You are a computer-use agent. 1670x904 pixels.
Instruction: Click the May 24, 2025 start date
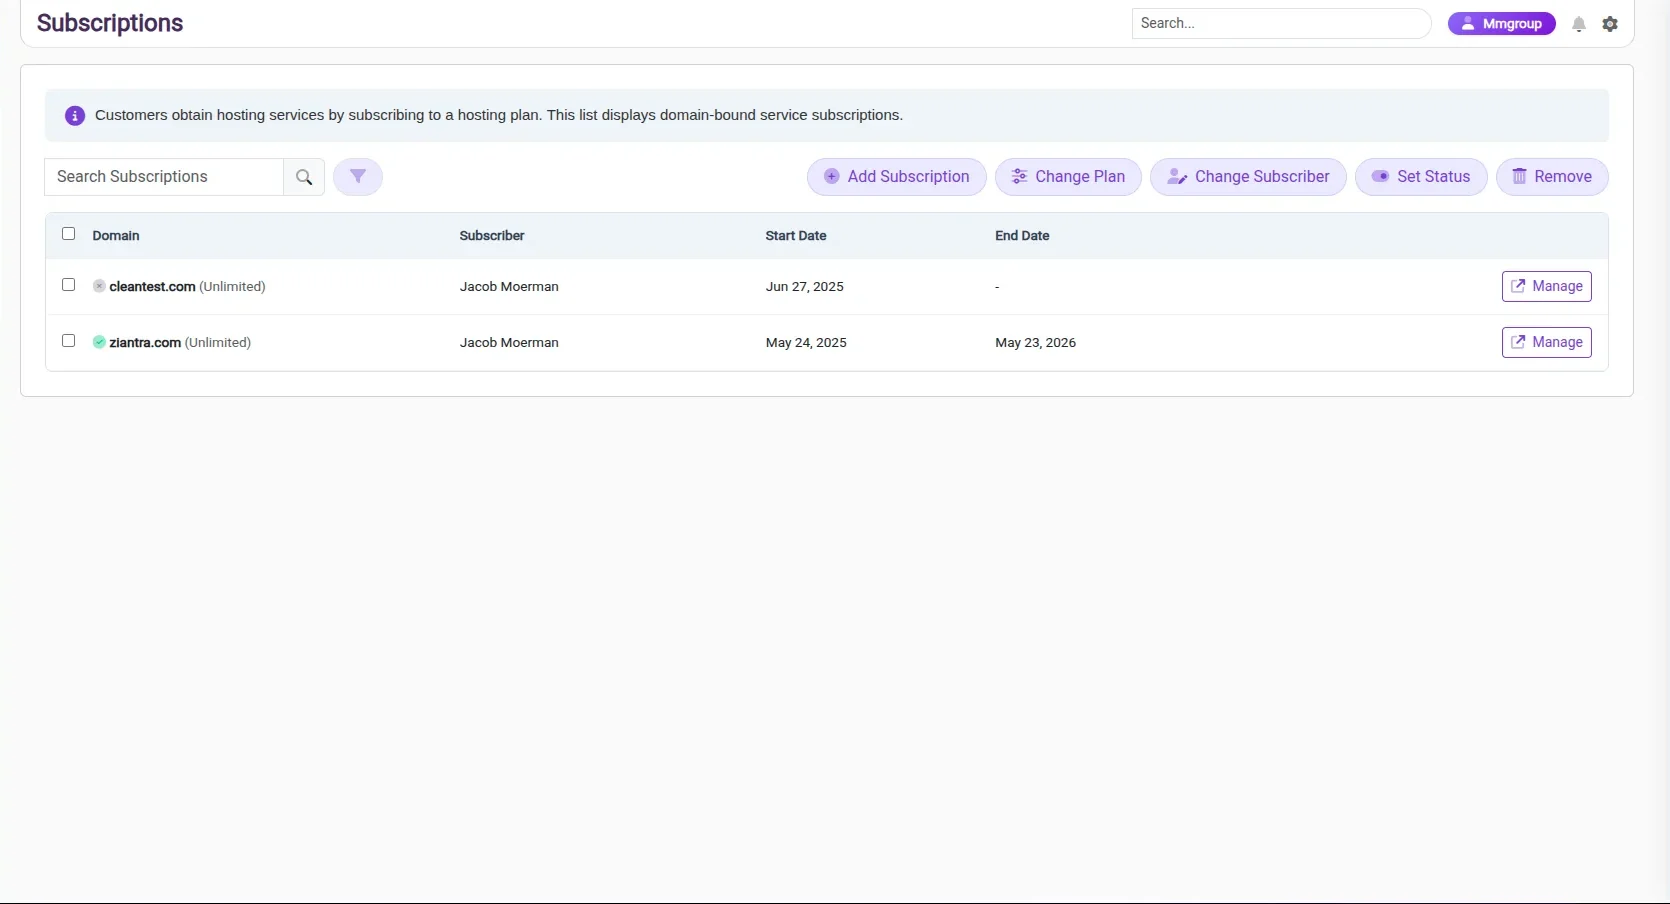point(806,342)
